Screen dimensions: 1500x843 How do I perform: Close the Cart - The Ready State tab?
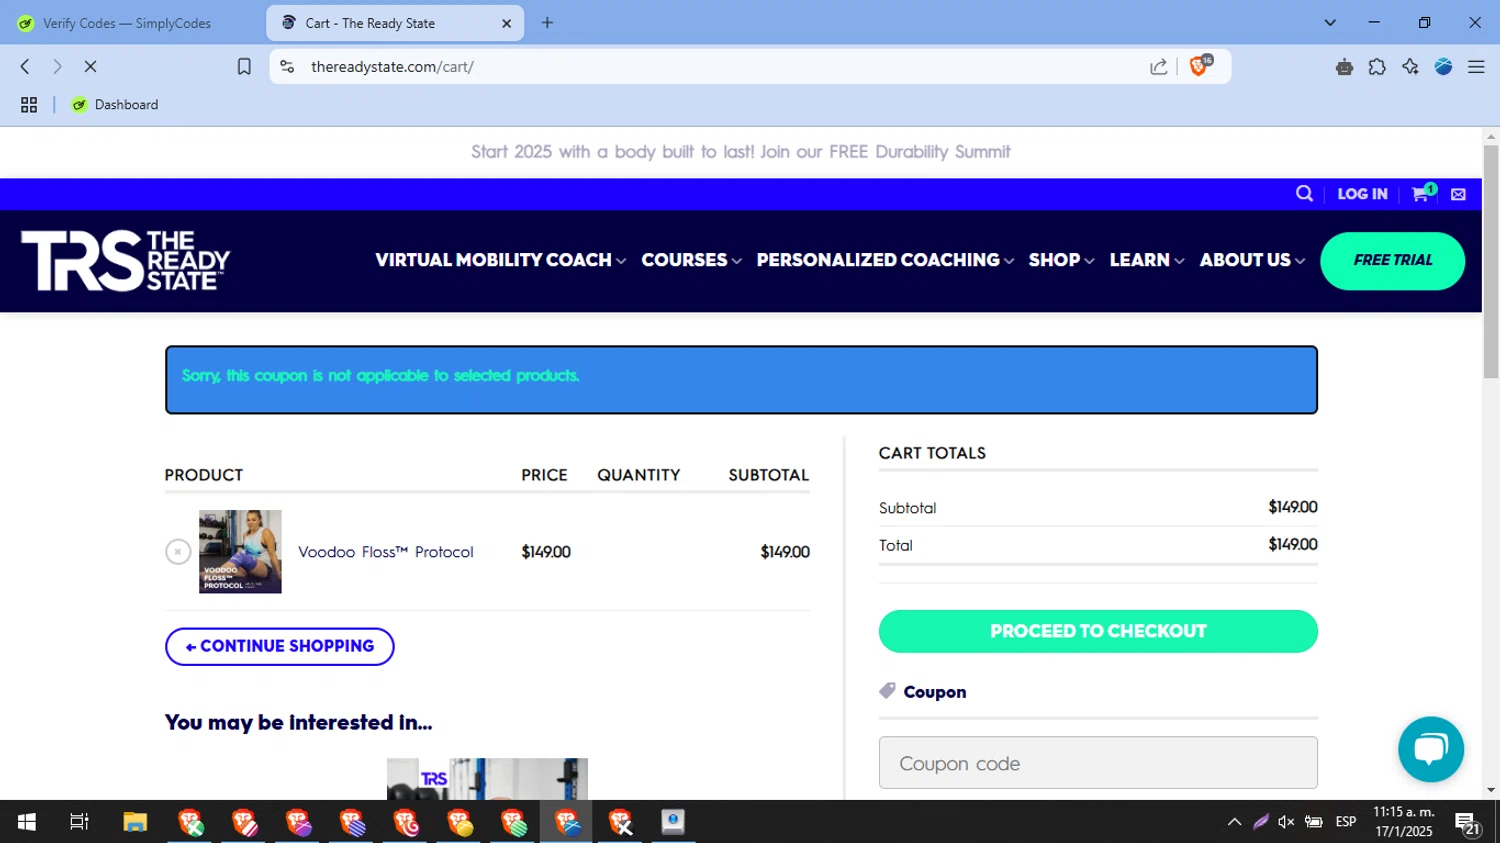tap(506, 23)
